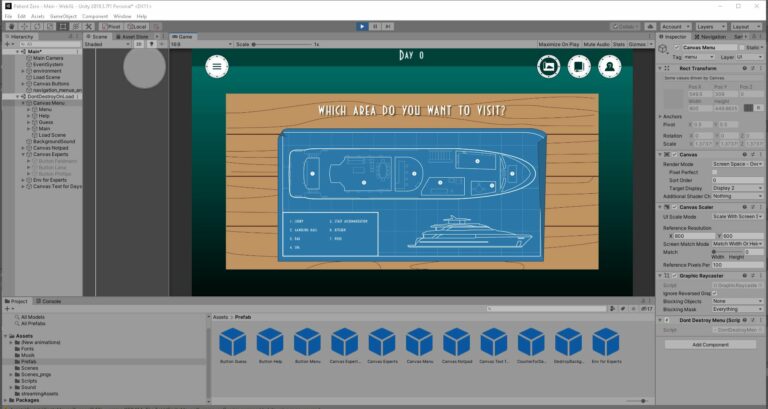This screenshot has width=768, height=409.
Task: Switch to the Scene tab
Action: 99,36
